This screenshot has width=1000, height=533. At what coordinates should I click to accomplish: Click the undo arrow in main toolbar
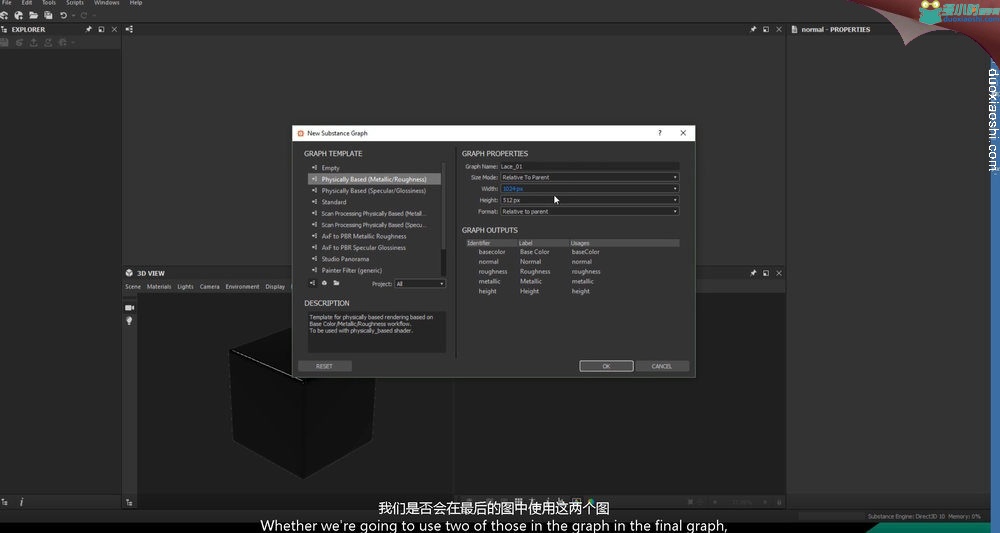click(x=63, y=15)
